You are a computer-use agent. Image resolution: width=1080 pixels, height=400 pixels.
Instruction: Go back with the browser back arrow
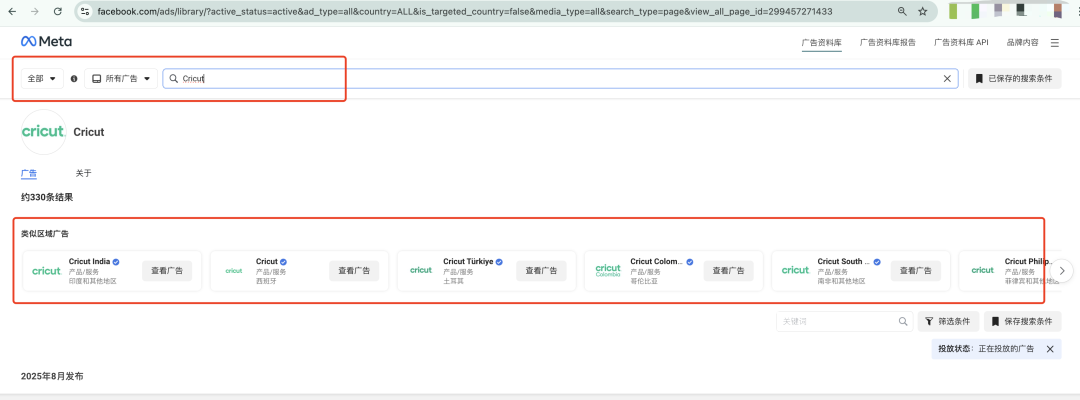click(12, 12)
